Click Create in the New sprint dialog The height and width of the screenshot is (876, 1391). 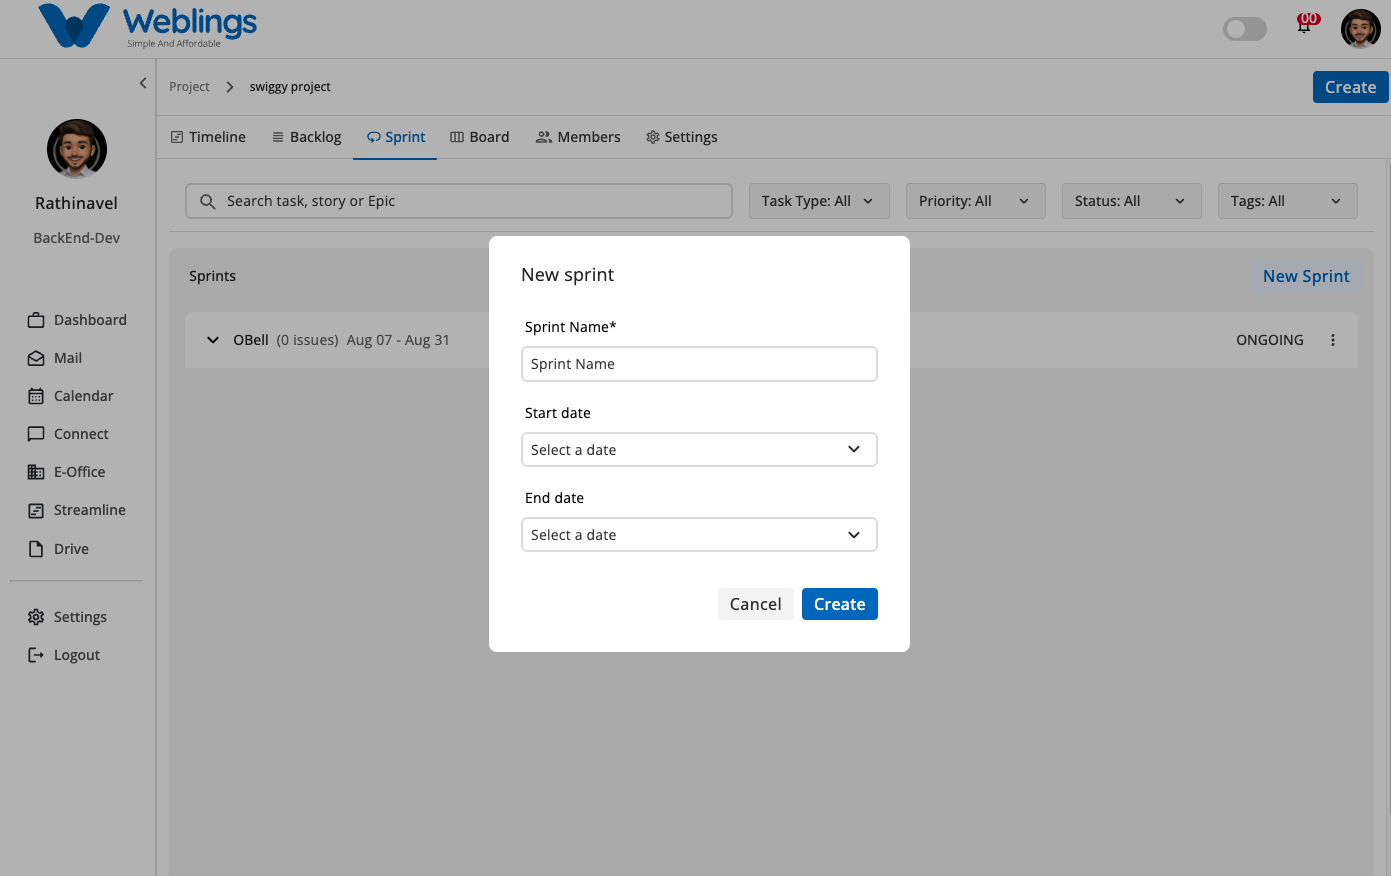pos(839,604)
